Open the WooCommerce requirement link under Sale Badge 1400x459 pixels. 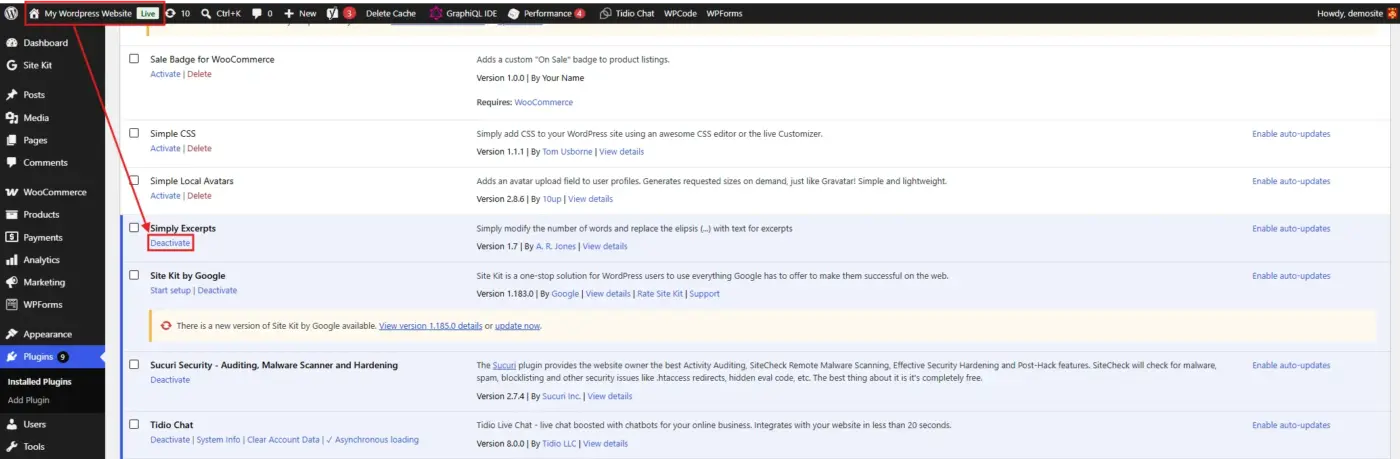[x=544, y=102]
